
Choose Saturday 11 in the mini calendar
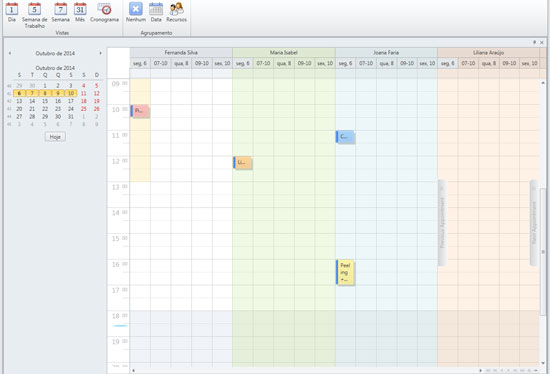click(83, 93)
